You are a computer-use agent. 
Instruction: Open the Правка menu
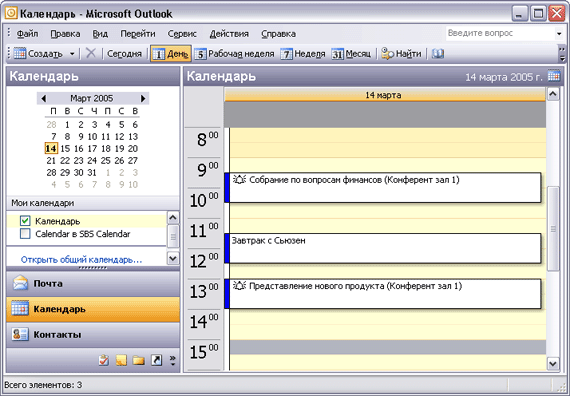click(65, 34)
